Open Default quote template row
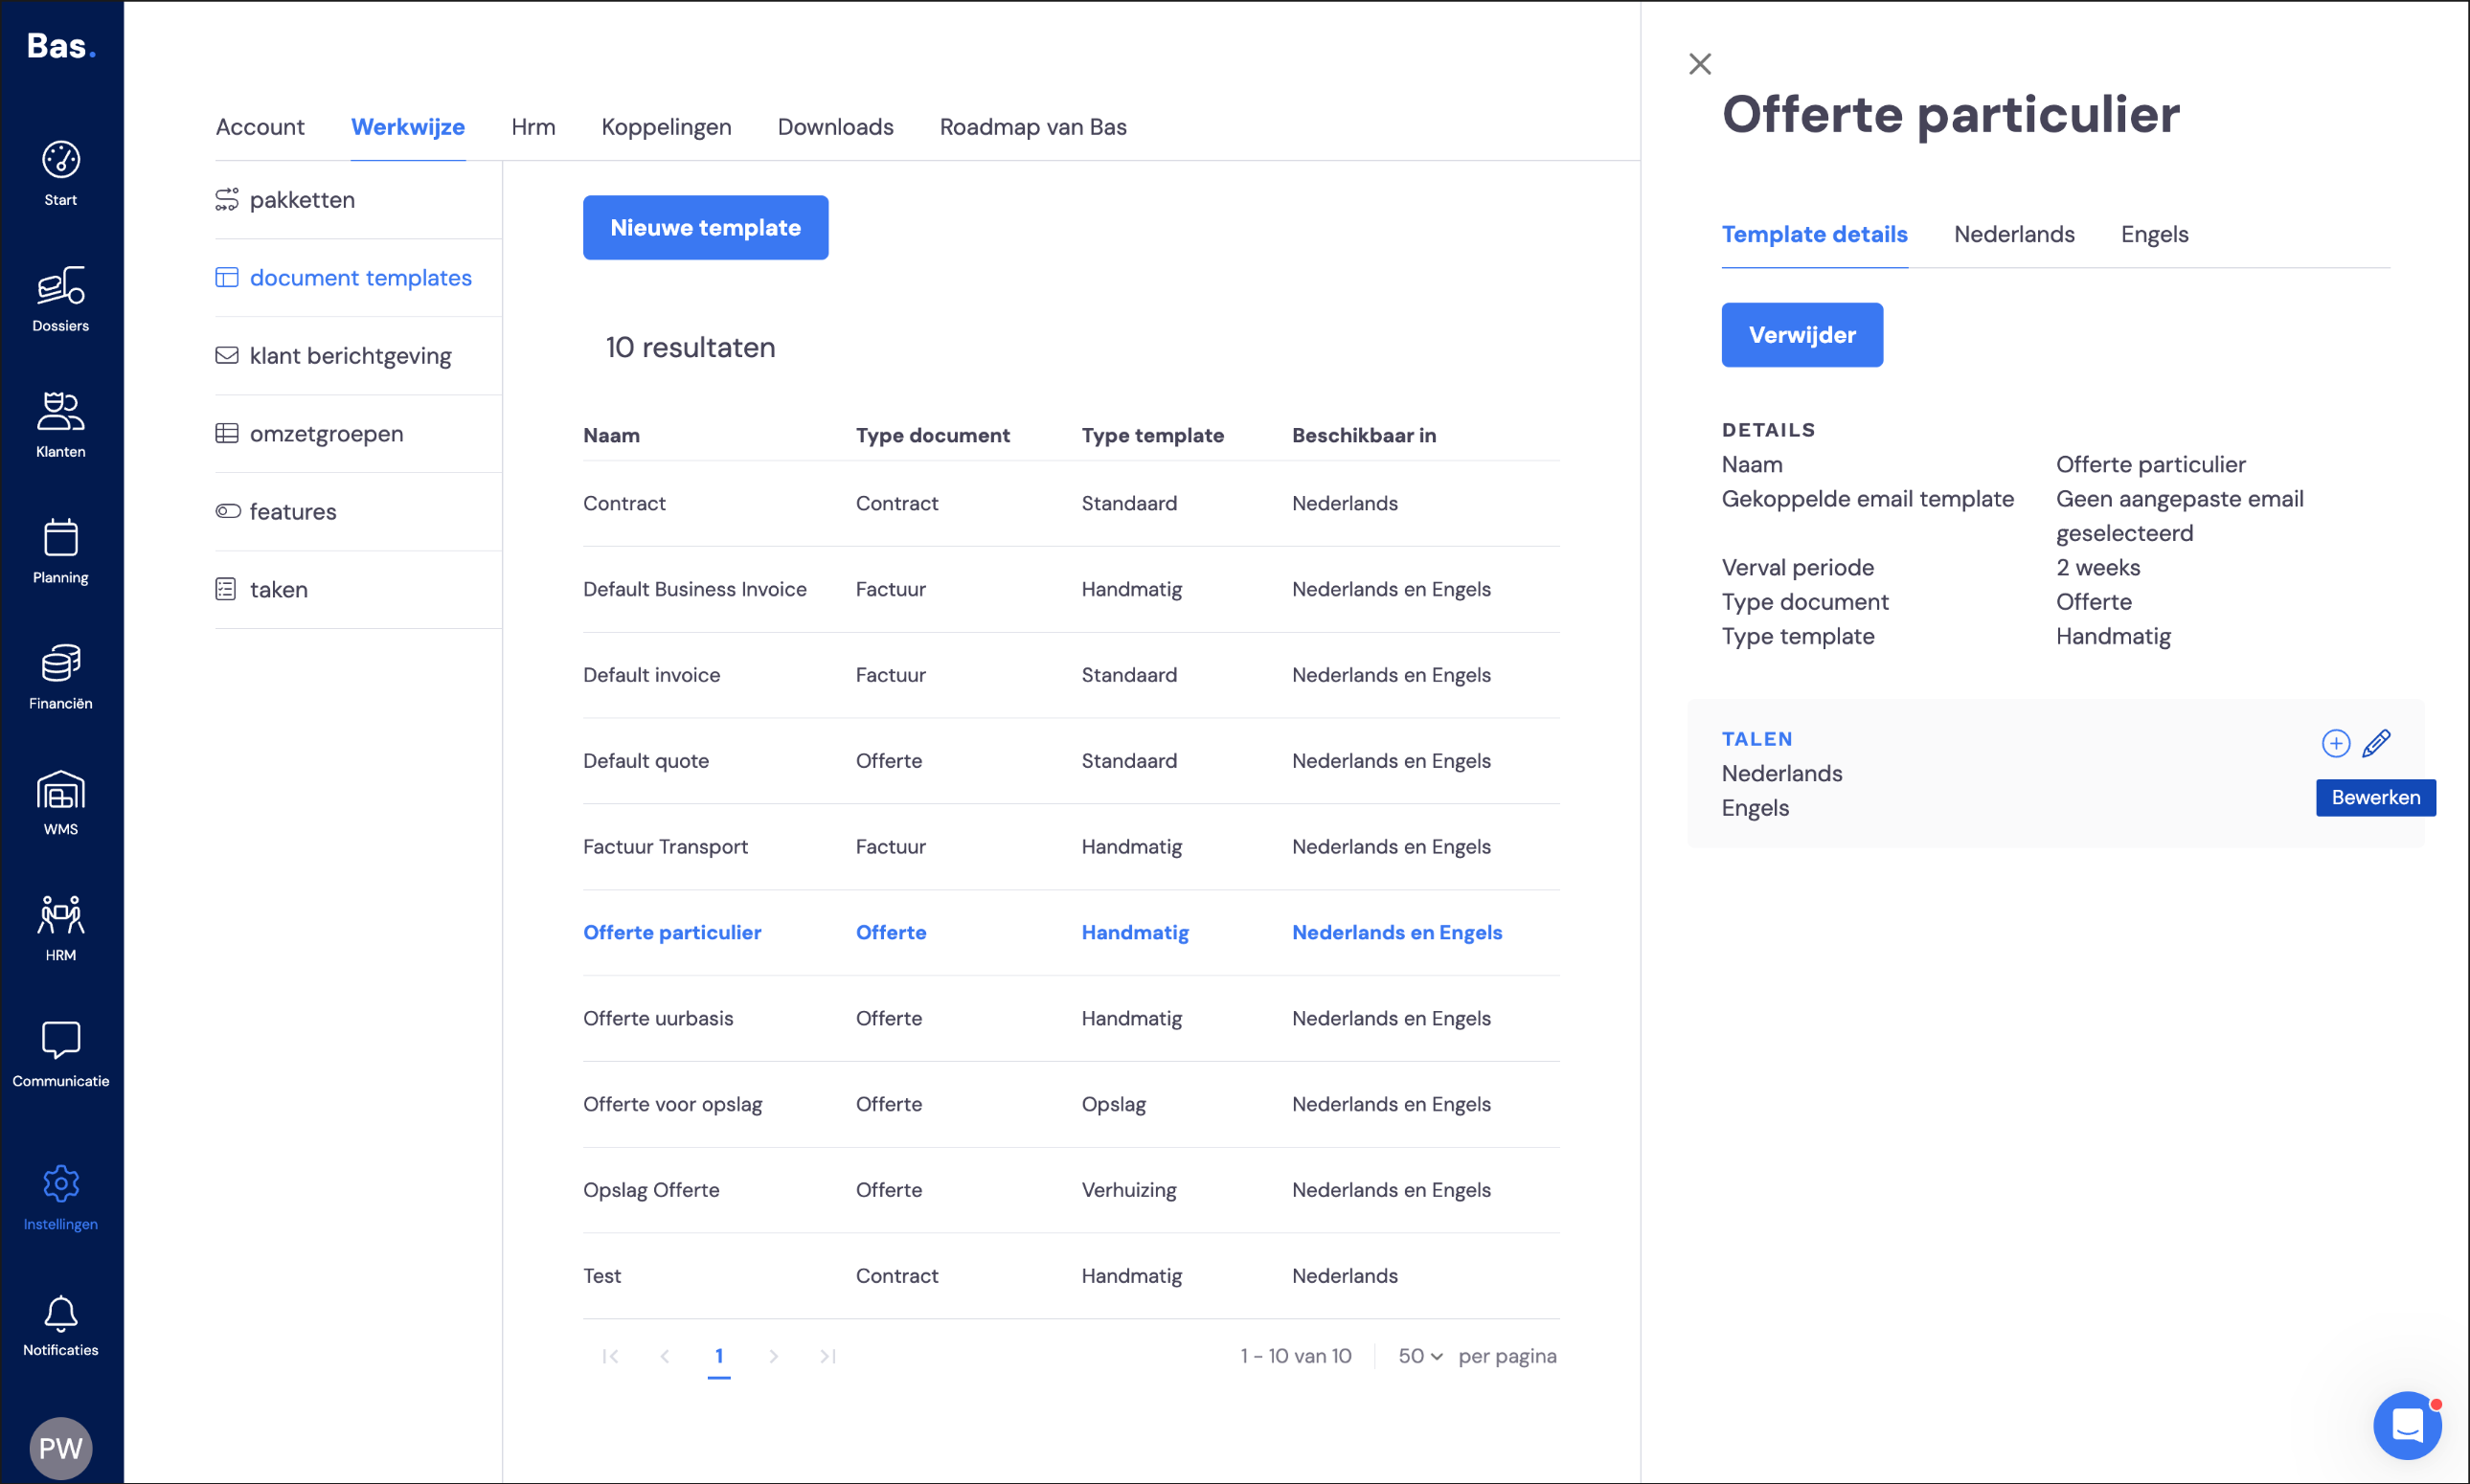Image resolution: width=2470 pixels, height=1484 pixels. click(x=1071, y=762)
